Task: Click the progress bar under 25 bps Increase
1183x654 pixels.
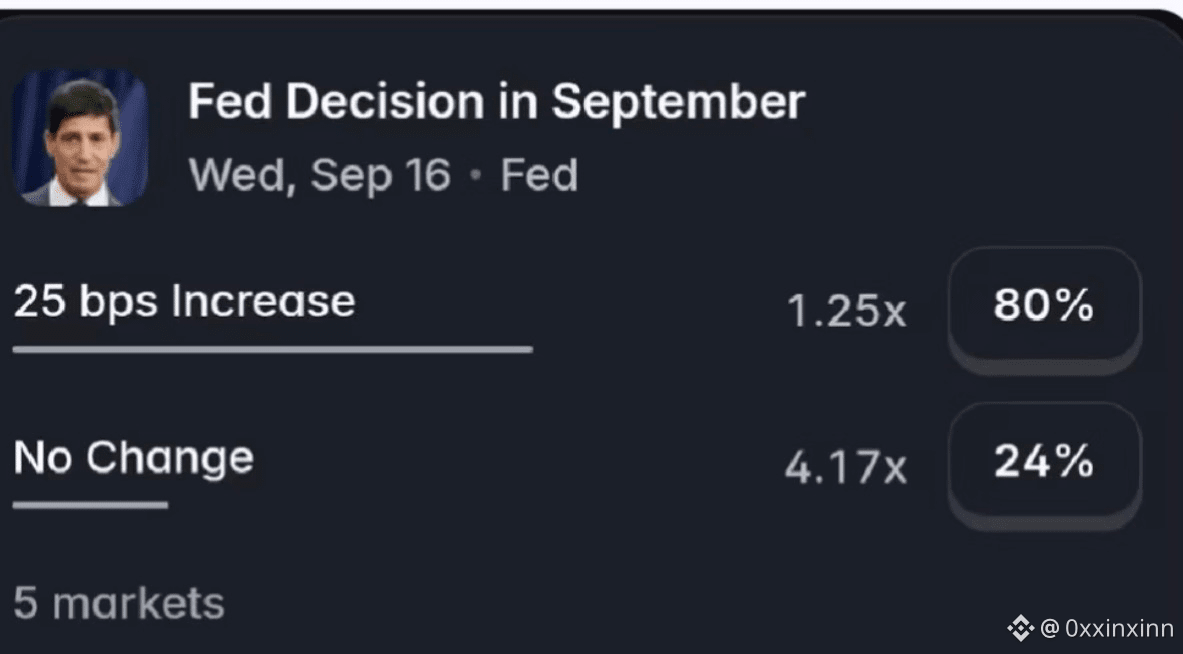Action: (x=272, y=349)
